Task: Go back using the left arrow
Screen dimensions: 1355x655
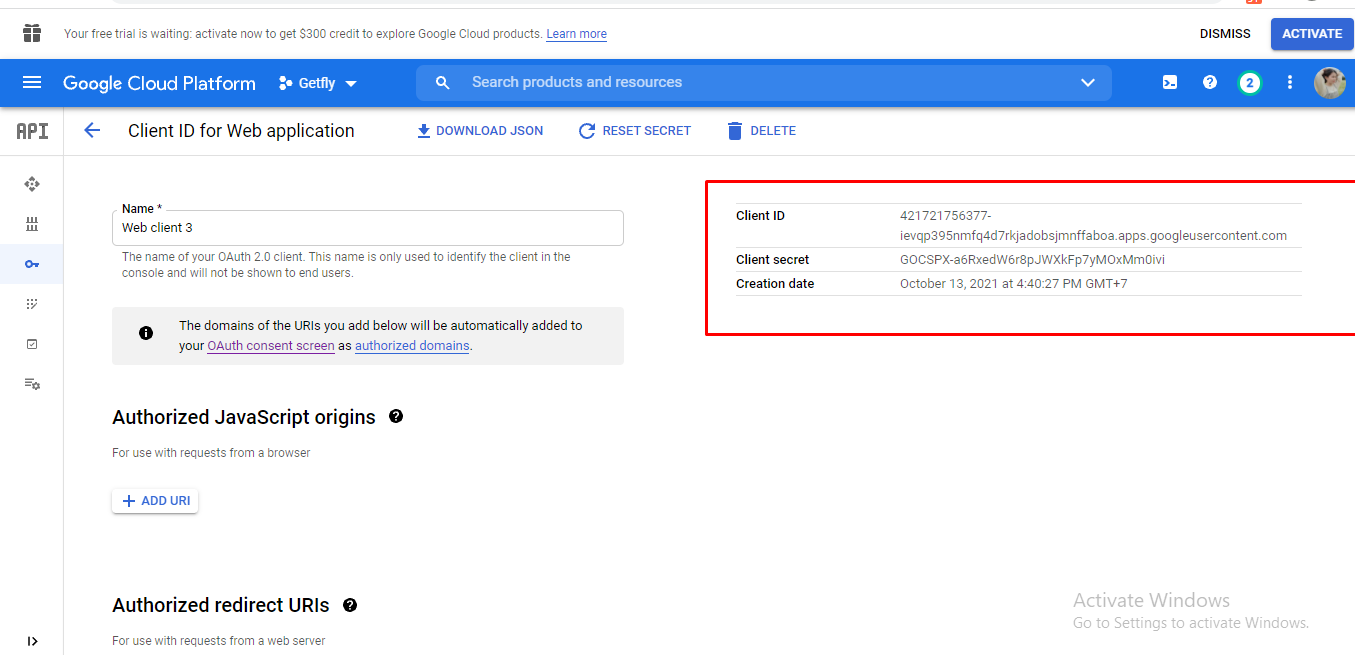Action: (92, 131)
